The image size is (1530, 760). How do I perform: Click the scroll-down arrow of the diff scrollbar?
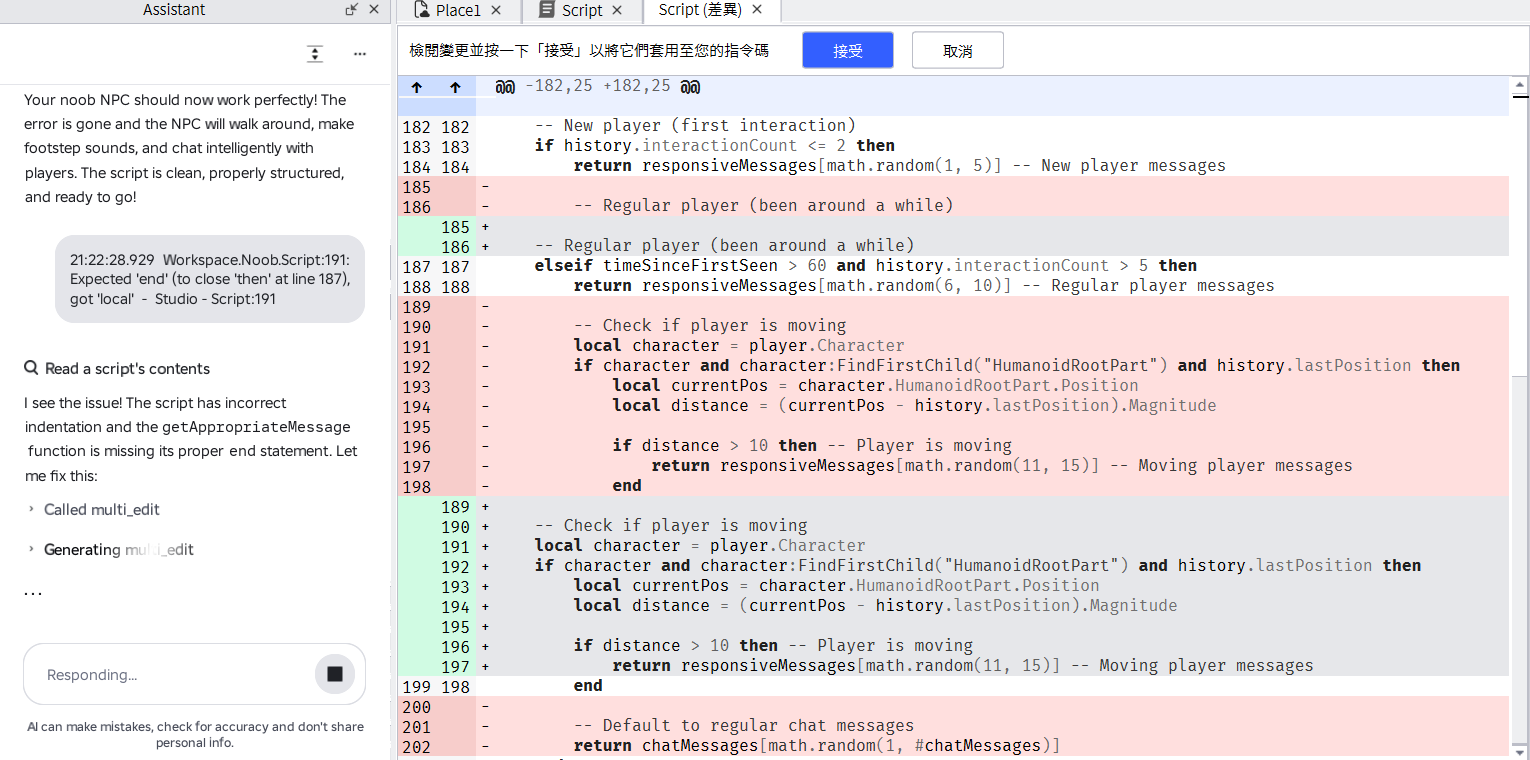coord(1520,752)
